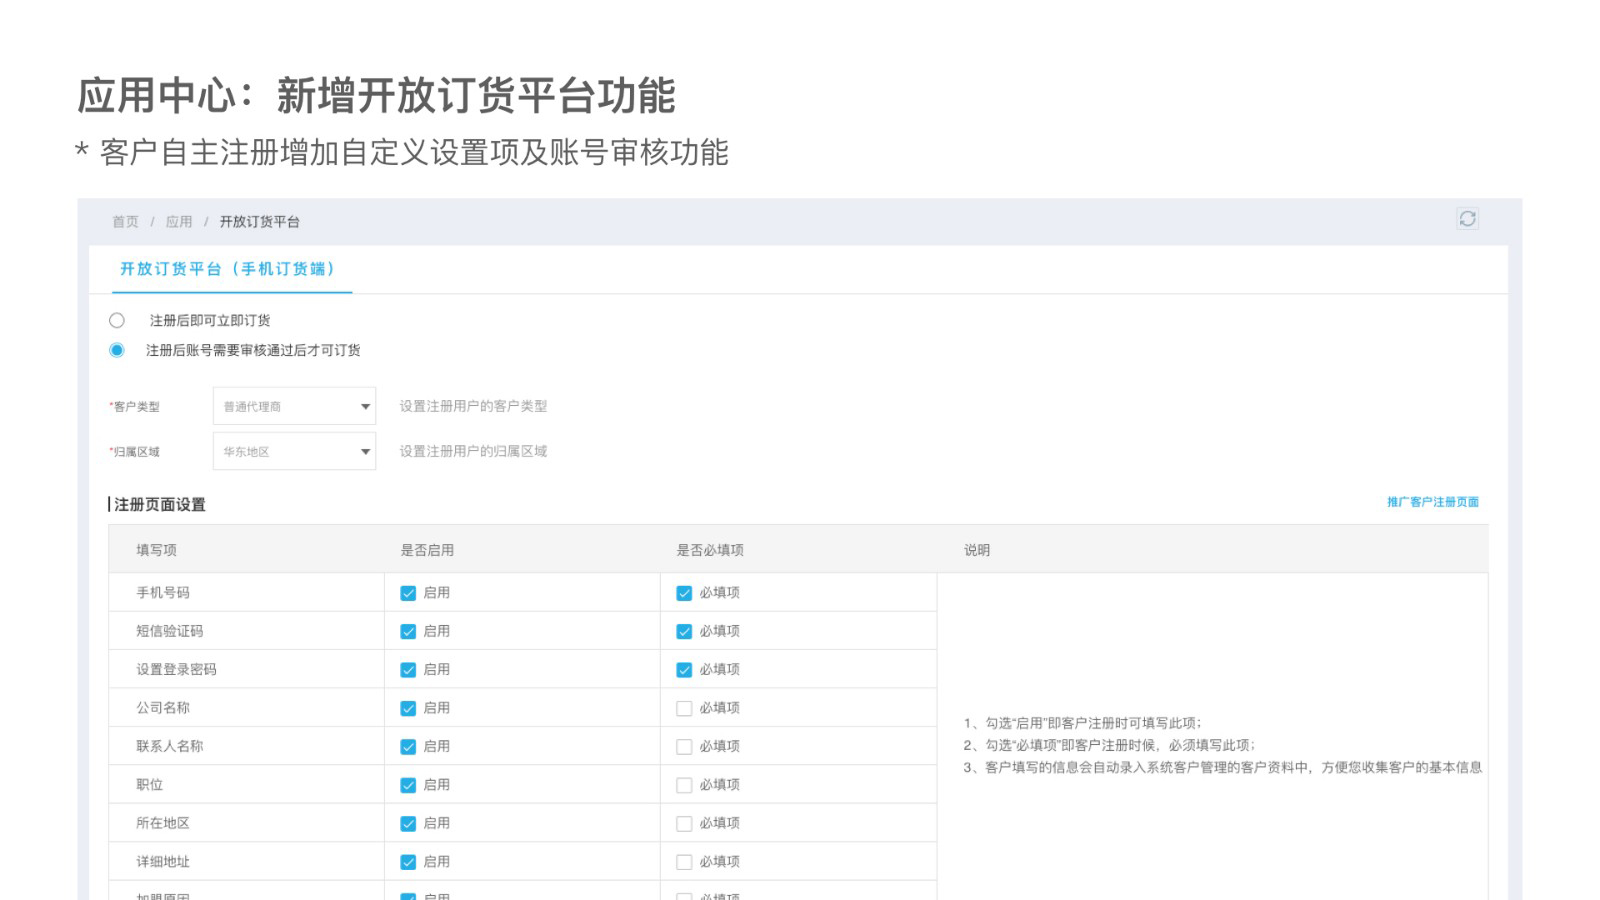Image resolution: width=1600 pixels, height=900 pixels.
Task: Toggle 启用 checkbox for 职位
Action: [x=408, y=785]
